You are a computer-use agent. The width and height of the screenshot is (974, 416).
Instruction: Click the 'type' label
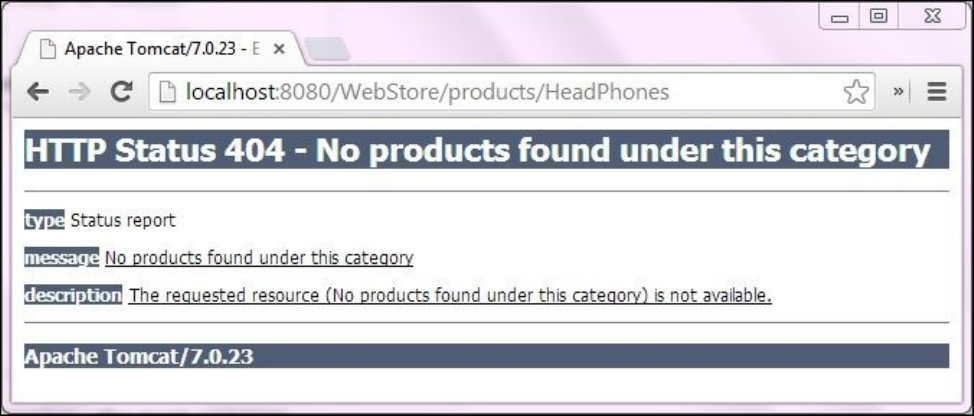coord(44,220)
